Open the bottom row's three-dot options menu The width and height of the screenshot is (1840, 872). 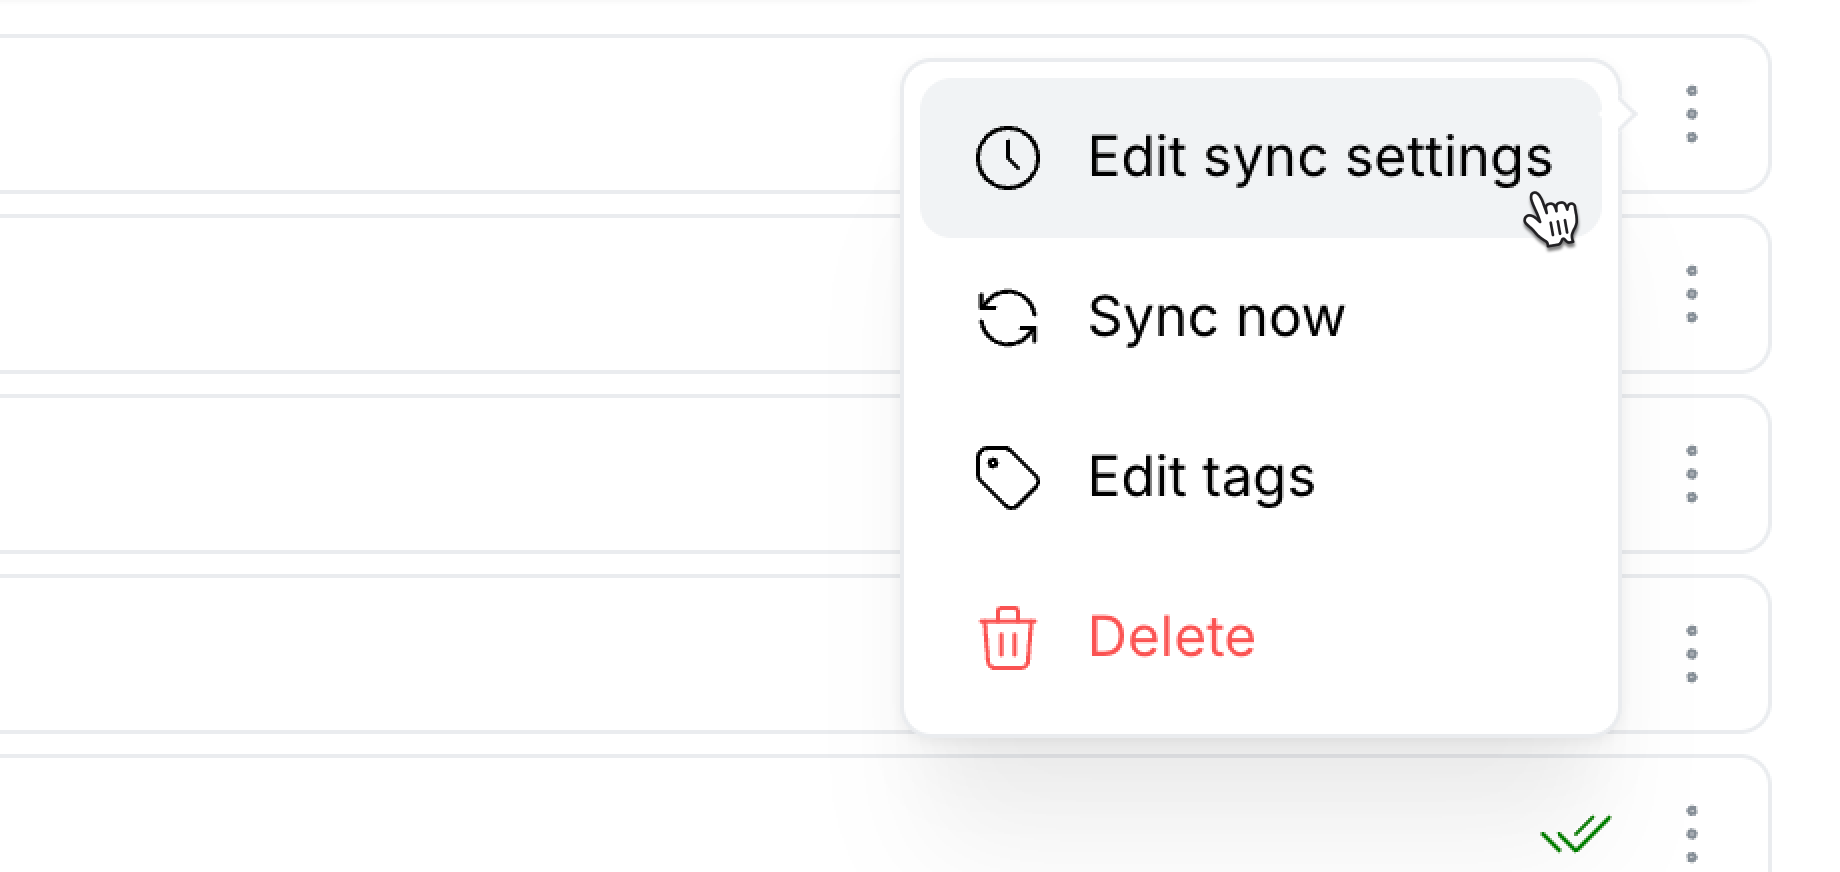[x=1692, y=832]
